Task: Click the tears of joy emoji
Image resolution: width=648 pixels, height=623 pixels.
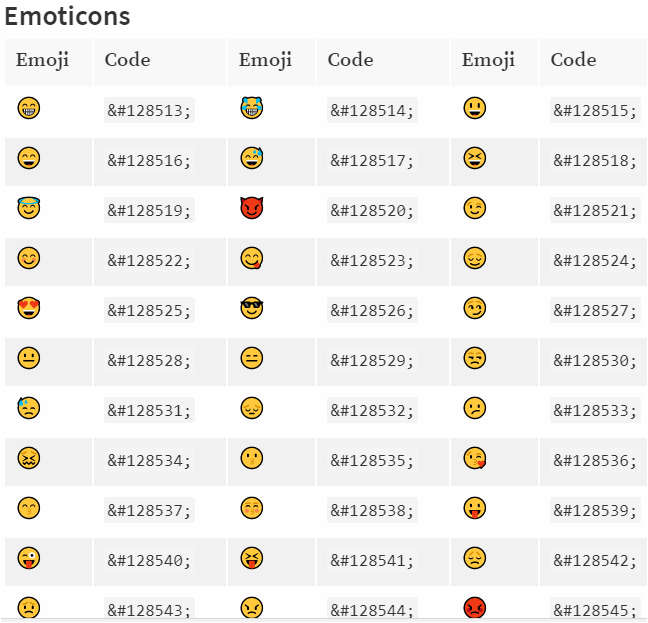Action: [x=252, y=109]
